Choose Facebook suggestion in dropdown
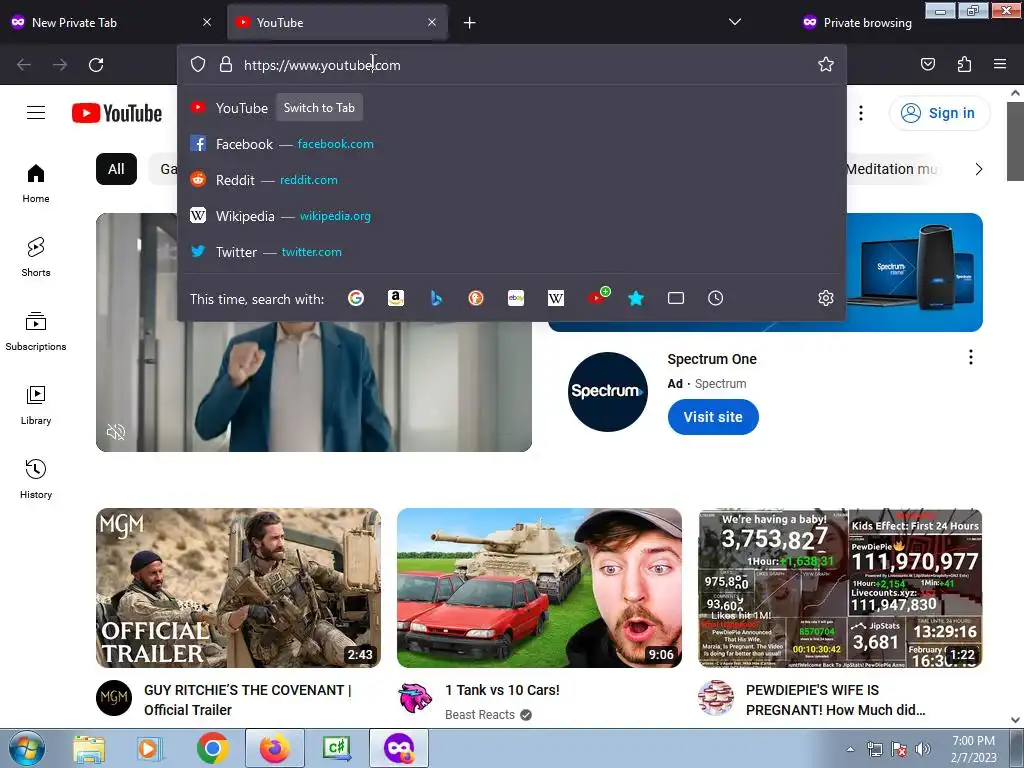The width and height of the screenshot is (1024, 768). 511,144
